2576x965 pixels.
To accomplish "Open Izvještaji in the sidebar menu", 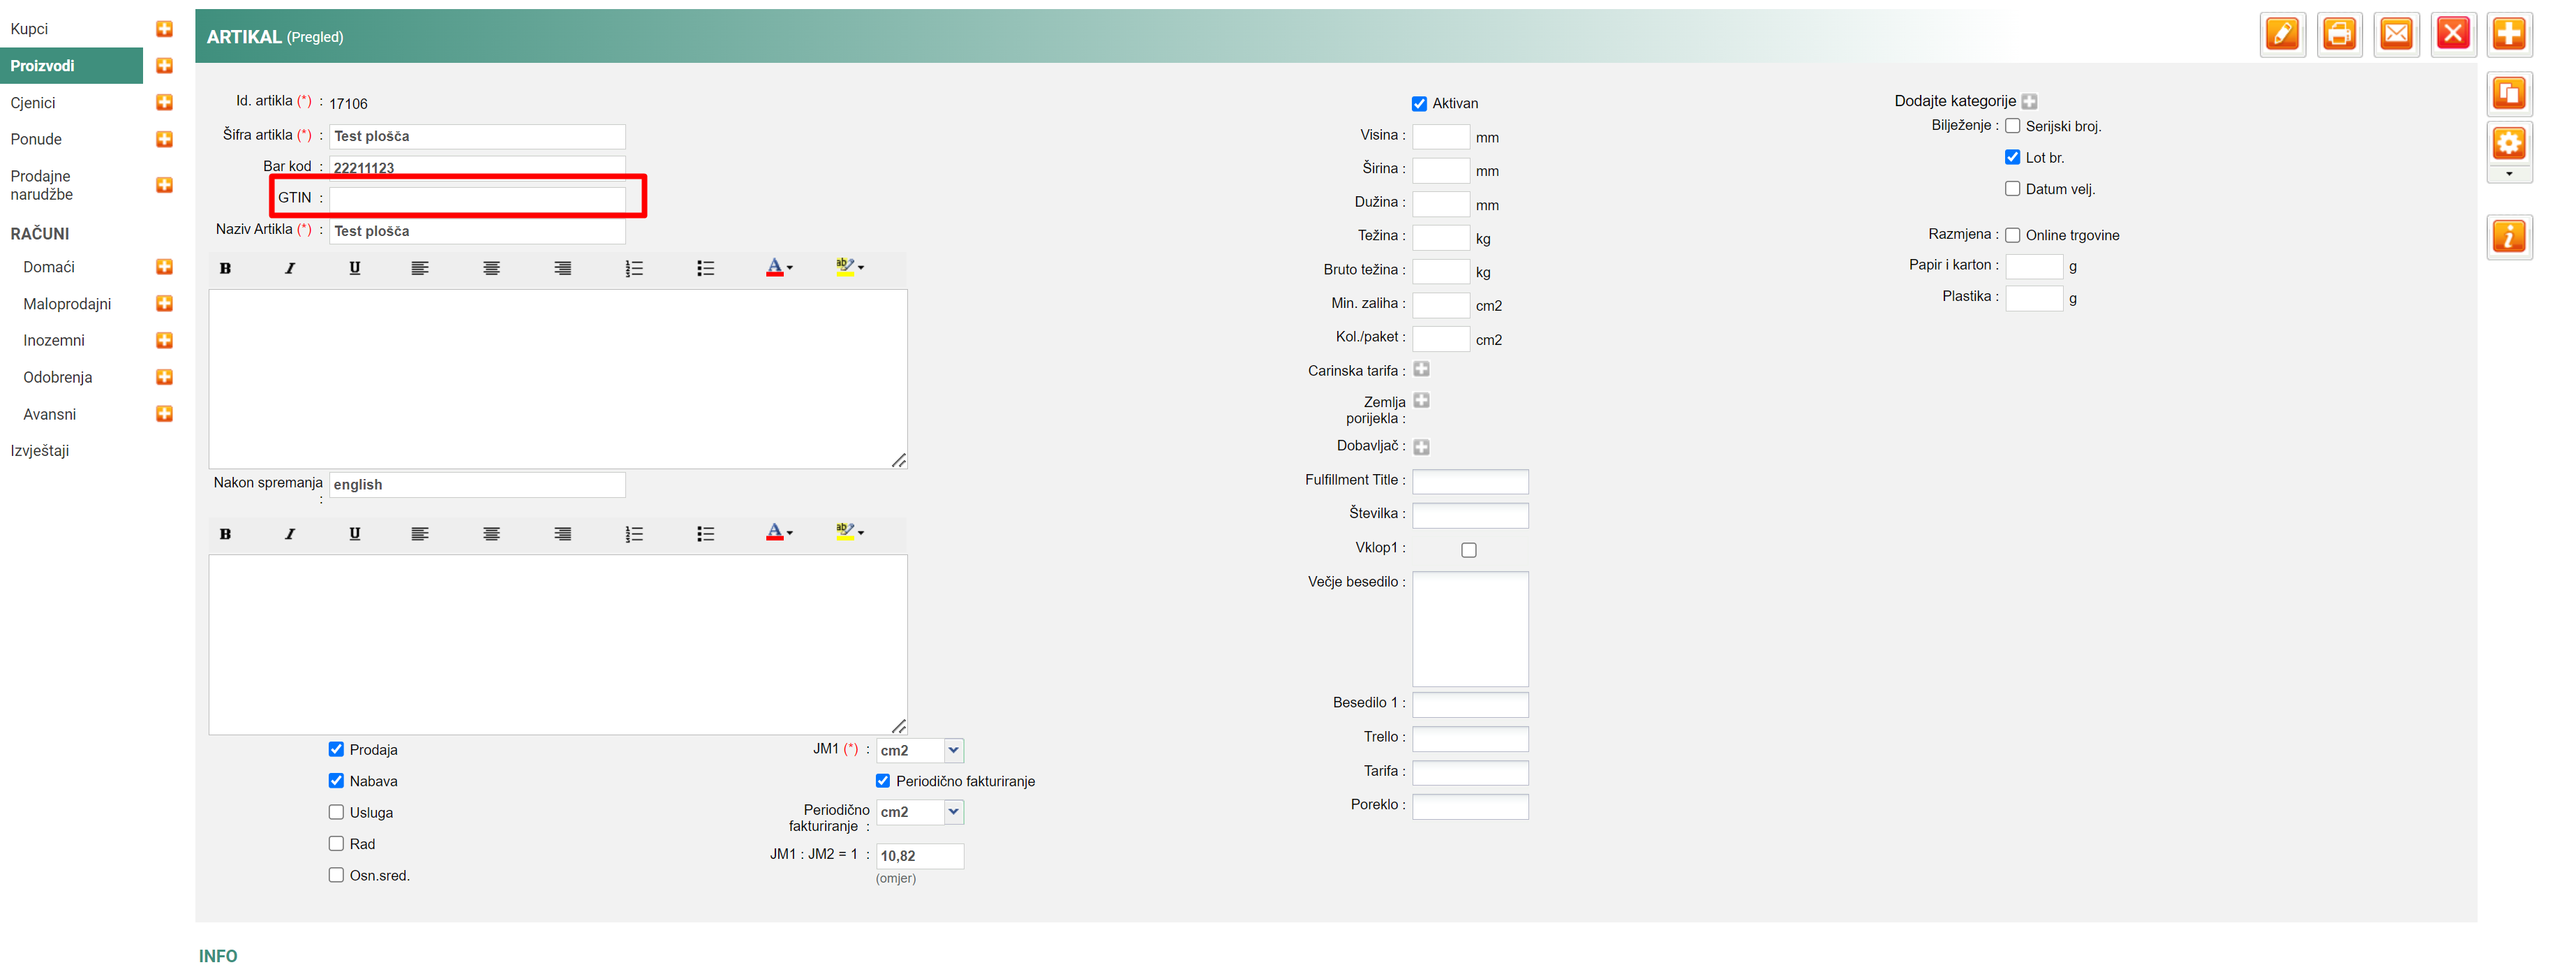I will [x=40, y=451].
